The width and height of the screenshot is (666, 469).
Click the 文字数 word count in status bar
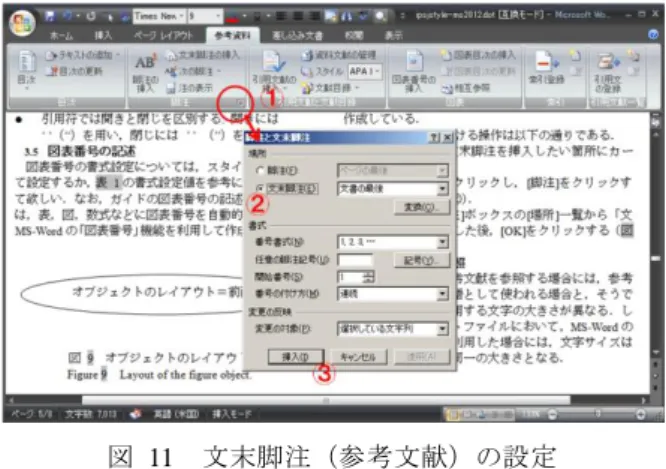tap(91, 414)
